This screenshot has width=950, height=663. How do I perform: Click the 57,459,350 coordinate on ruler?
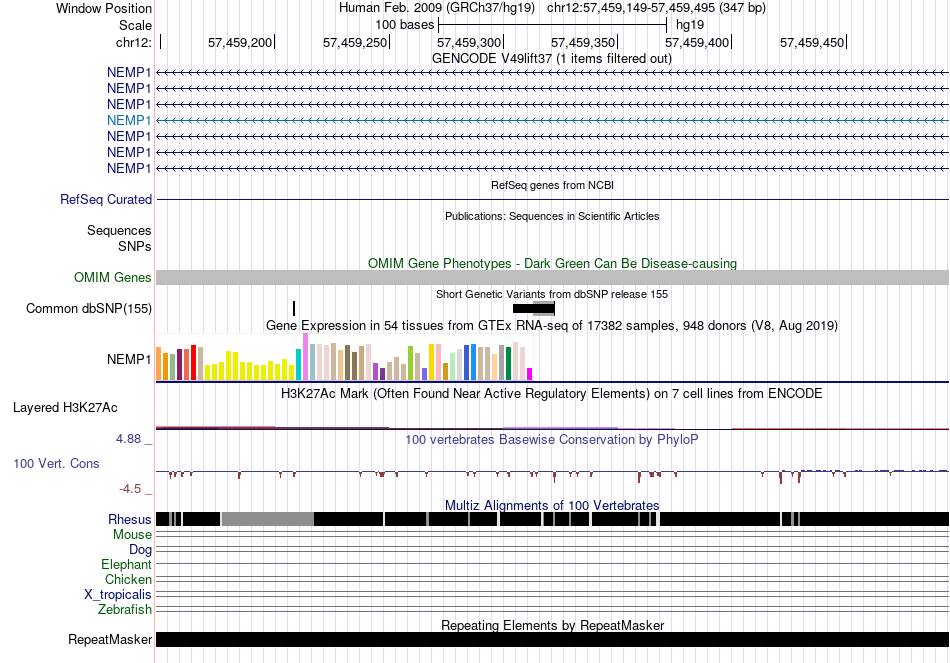pyautogui.click(x=583, y=42)
